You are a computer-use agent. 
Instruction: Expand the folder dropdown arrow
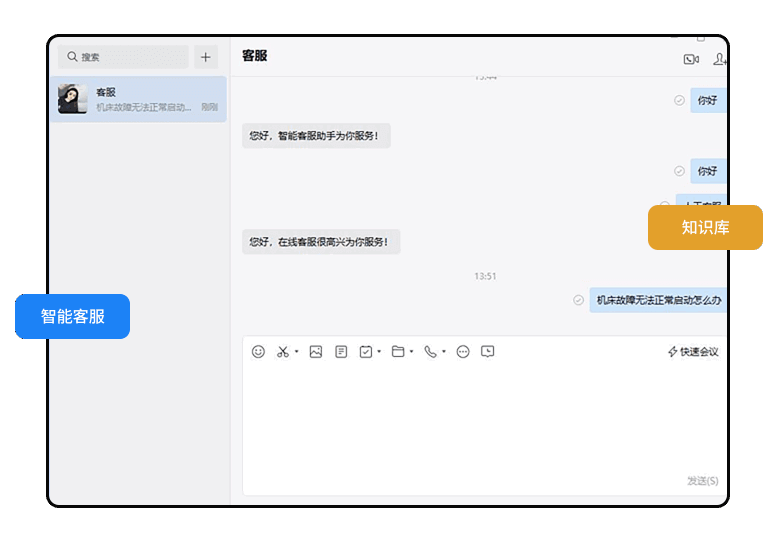pyautogui.click(x=411, y=352)
